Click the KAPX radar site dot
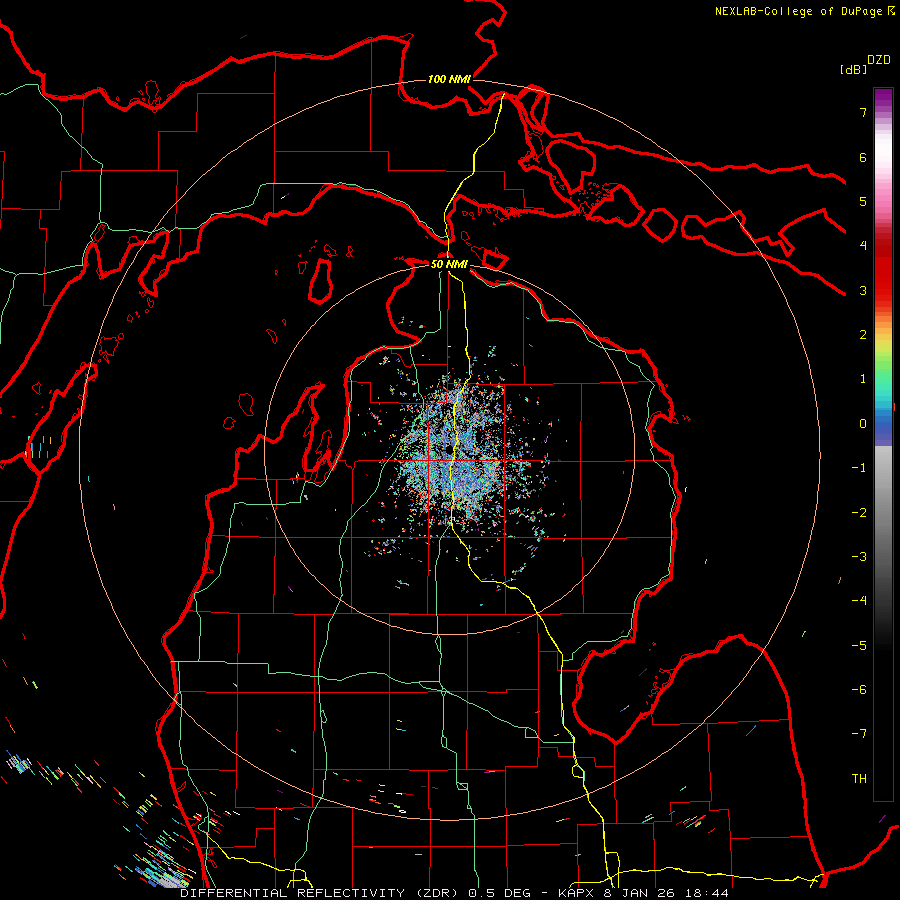The height and width of the screenshot is (900, 900). point(449,450)
